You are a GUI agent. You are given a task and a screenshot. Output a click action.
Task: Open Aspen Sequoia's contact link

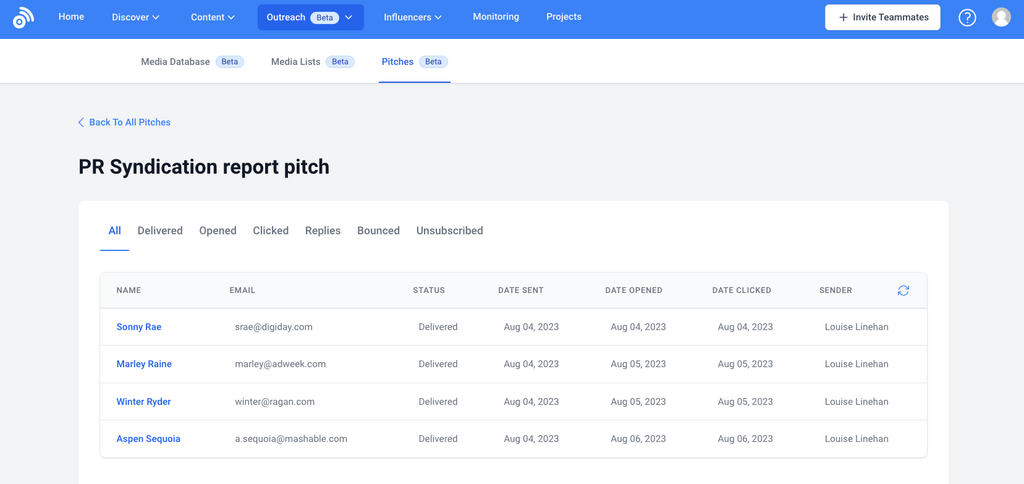pos(148,439)
